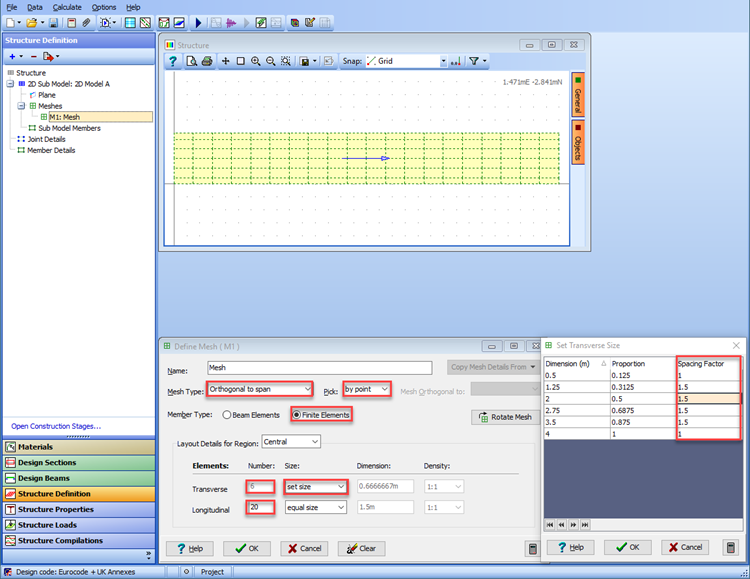Open the Calculate menu

[67, 7]
